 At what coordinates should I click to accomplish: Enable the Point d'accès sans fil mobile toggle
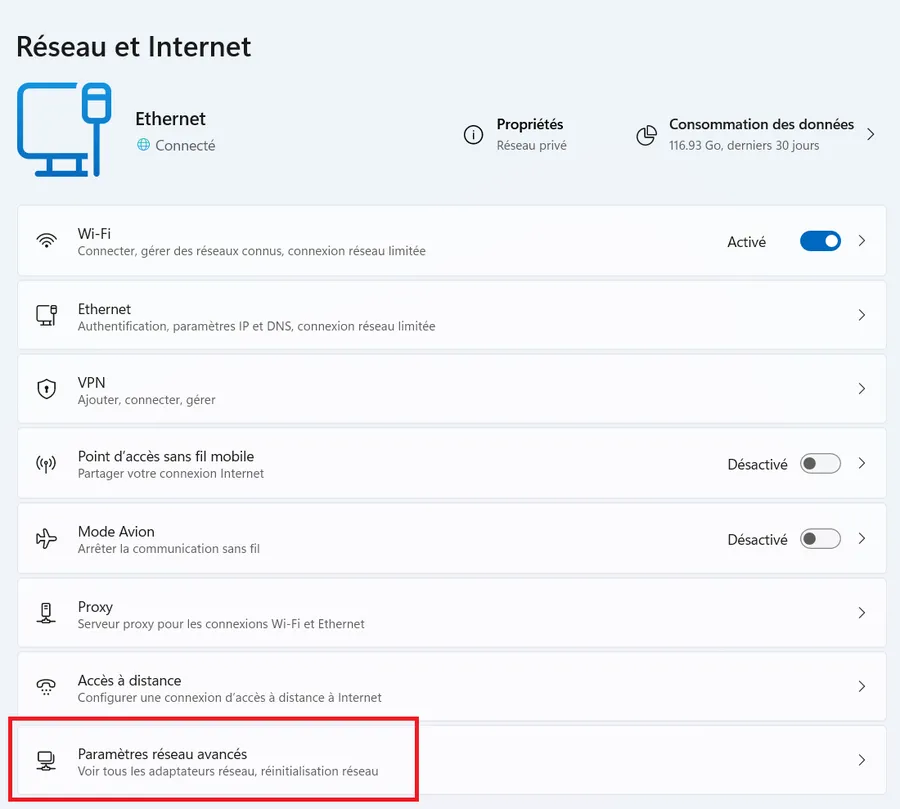(x=820, y=463)
